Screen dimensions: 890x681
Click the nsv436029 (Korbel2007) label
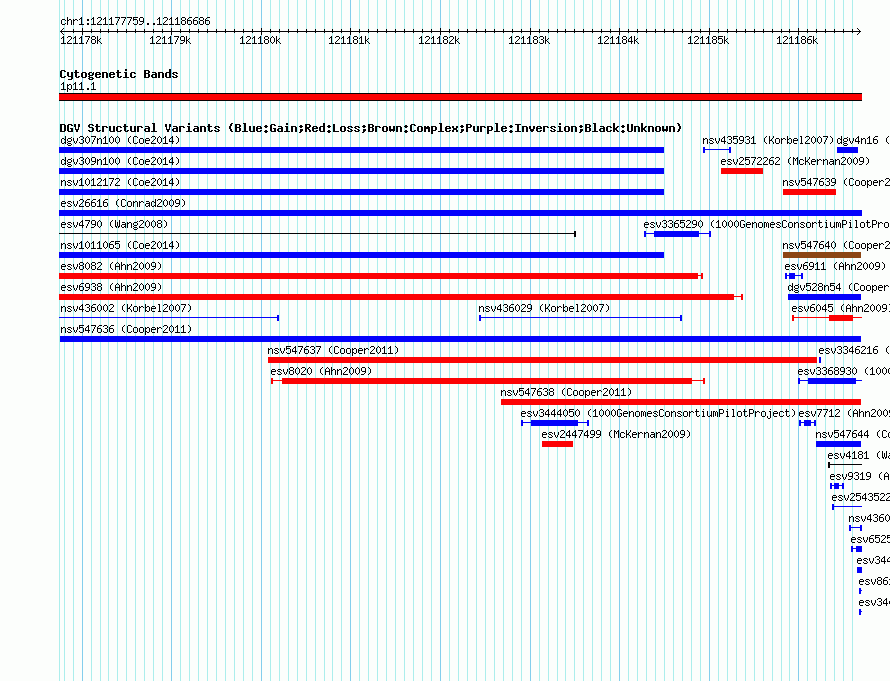click(x=544, y=308)
